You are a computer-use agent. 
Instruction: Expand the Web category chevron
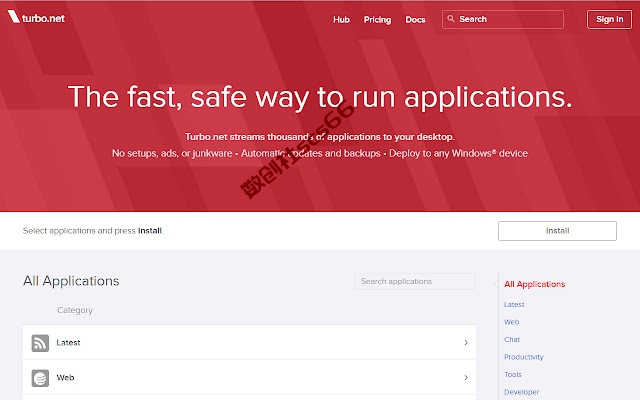tap(466, 378)
